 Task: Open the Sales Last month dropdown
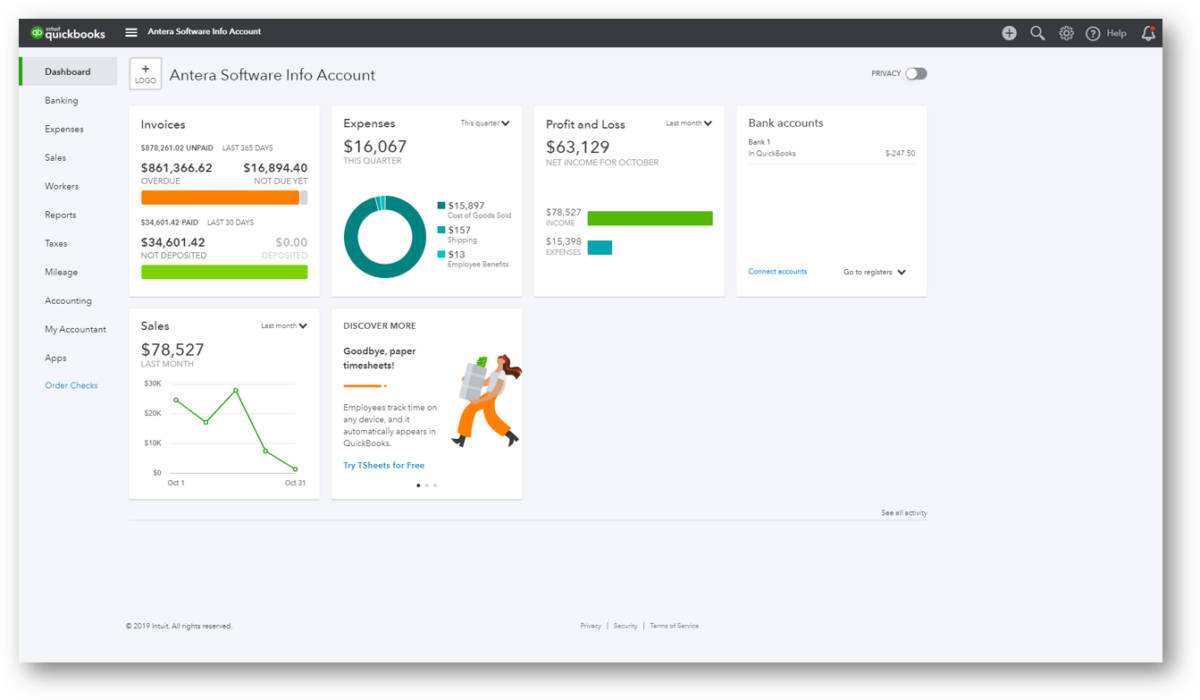pos(283,325)
